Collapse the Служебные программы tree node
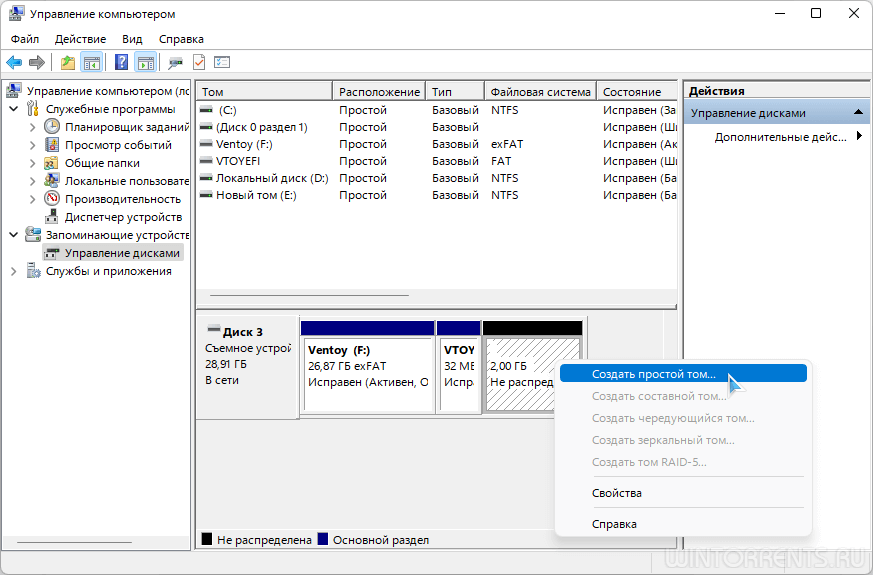 [13, 109]
